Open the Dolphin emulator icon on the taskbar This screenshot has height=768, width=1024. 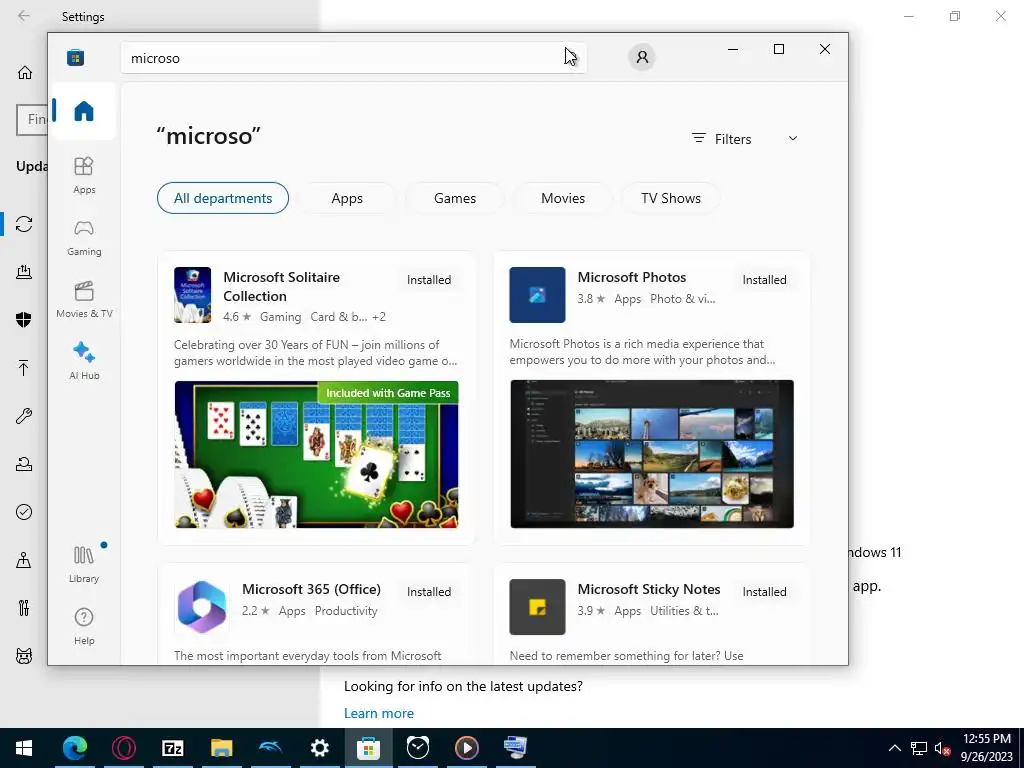pos(270,748)
